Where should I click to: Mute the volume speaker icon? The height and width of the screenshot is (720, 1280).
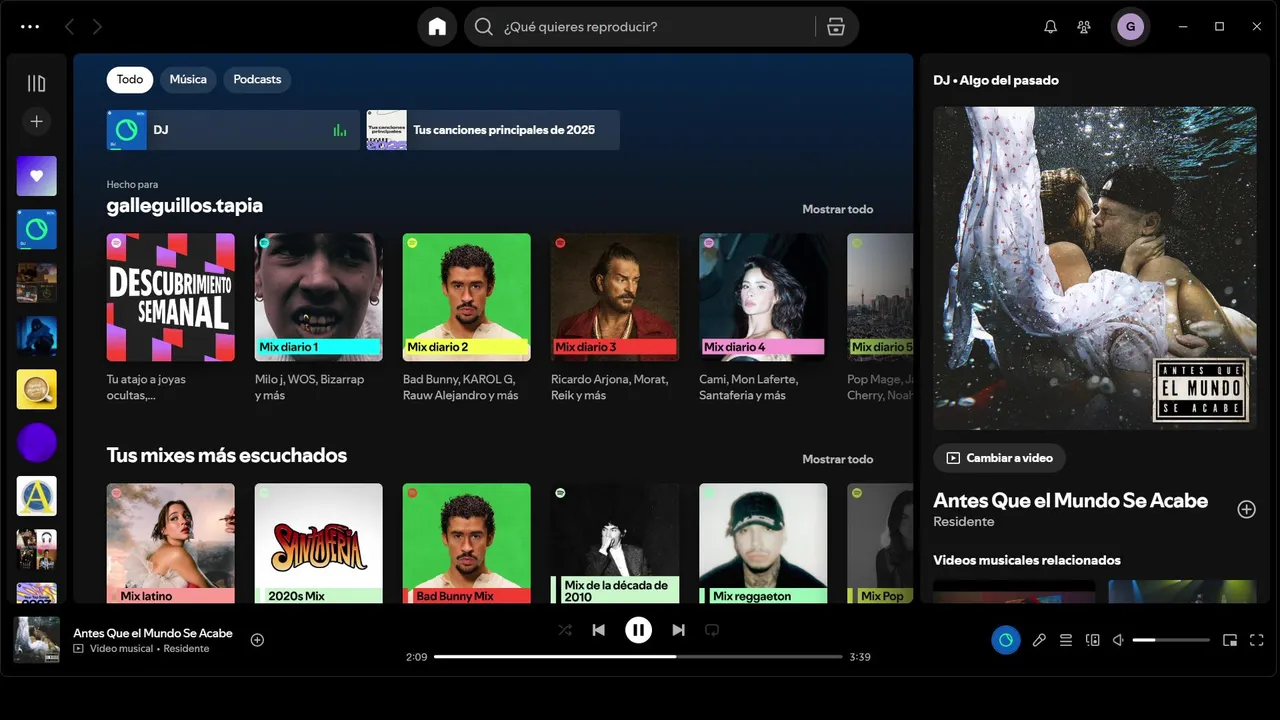click(x=1119, y=640)
